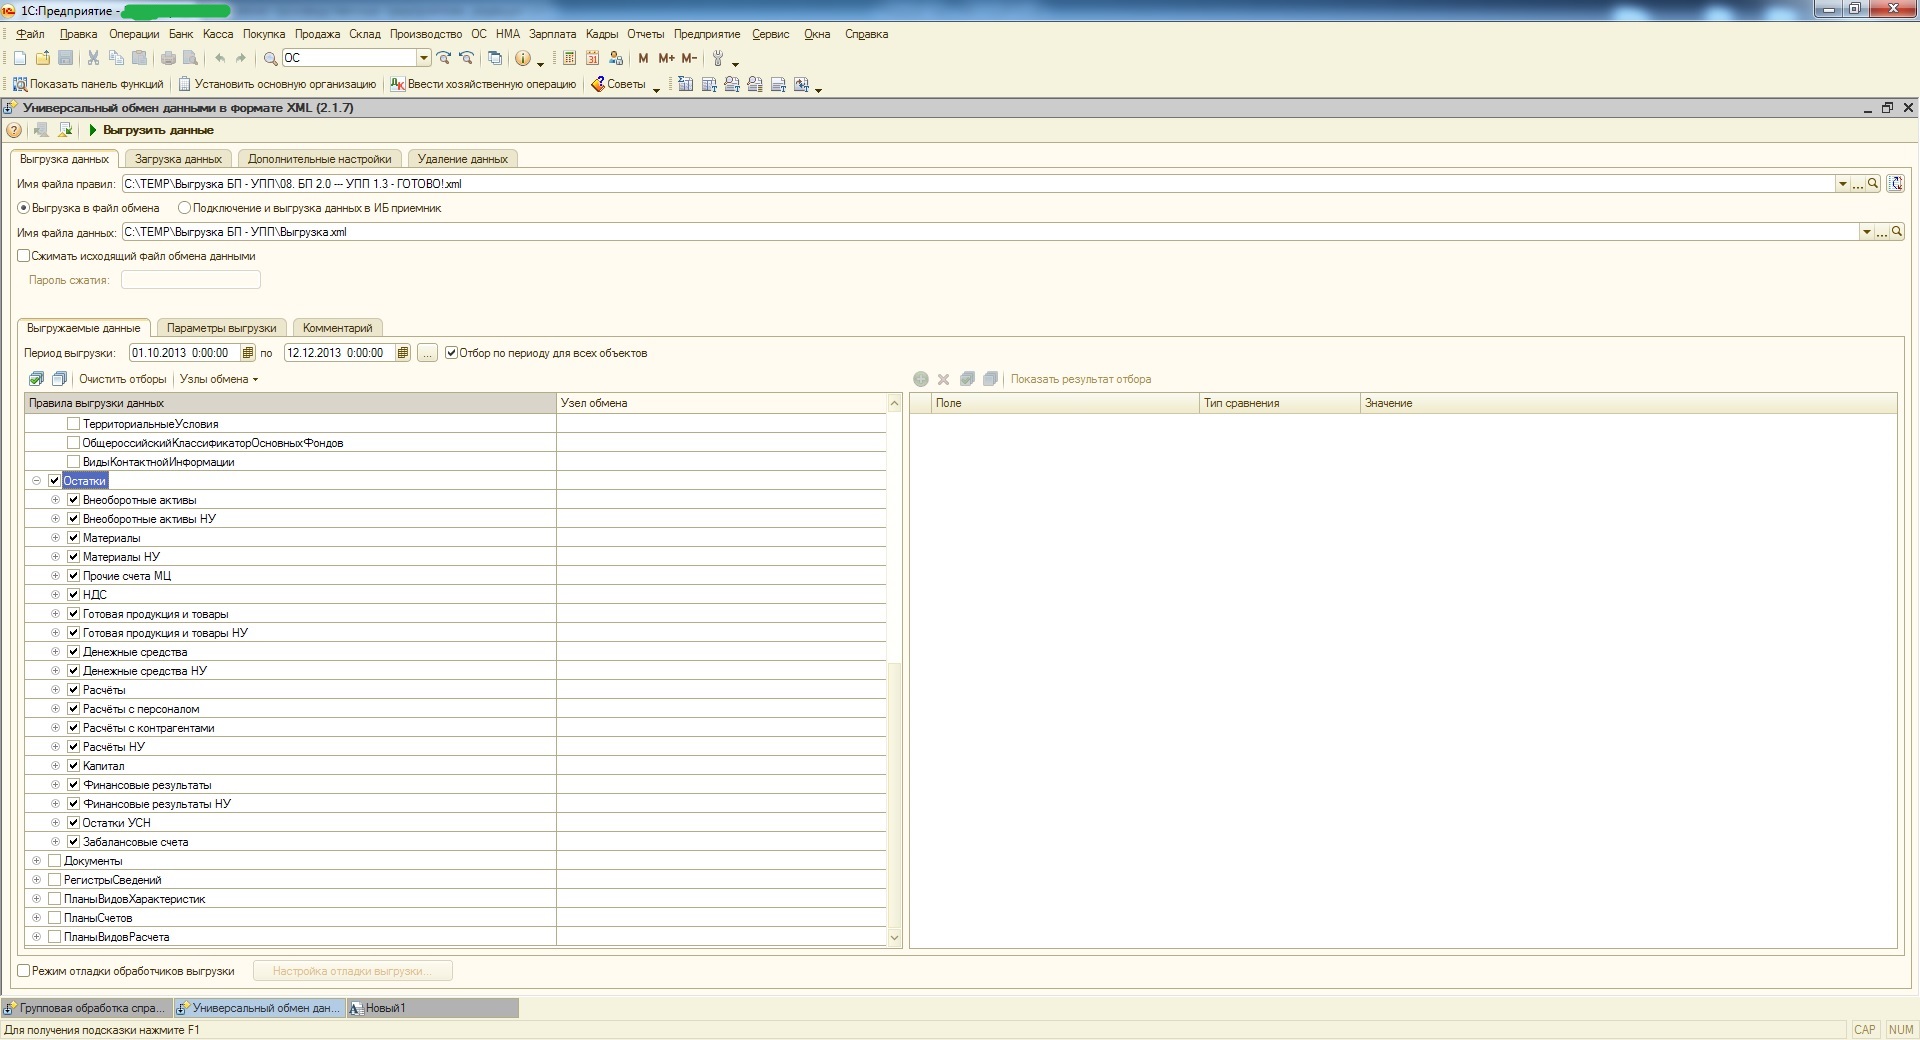Expand the 'Материалы' tree node

tap(55, 538)
